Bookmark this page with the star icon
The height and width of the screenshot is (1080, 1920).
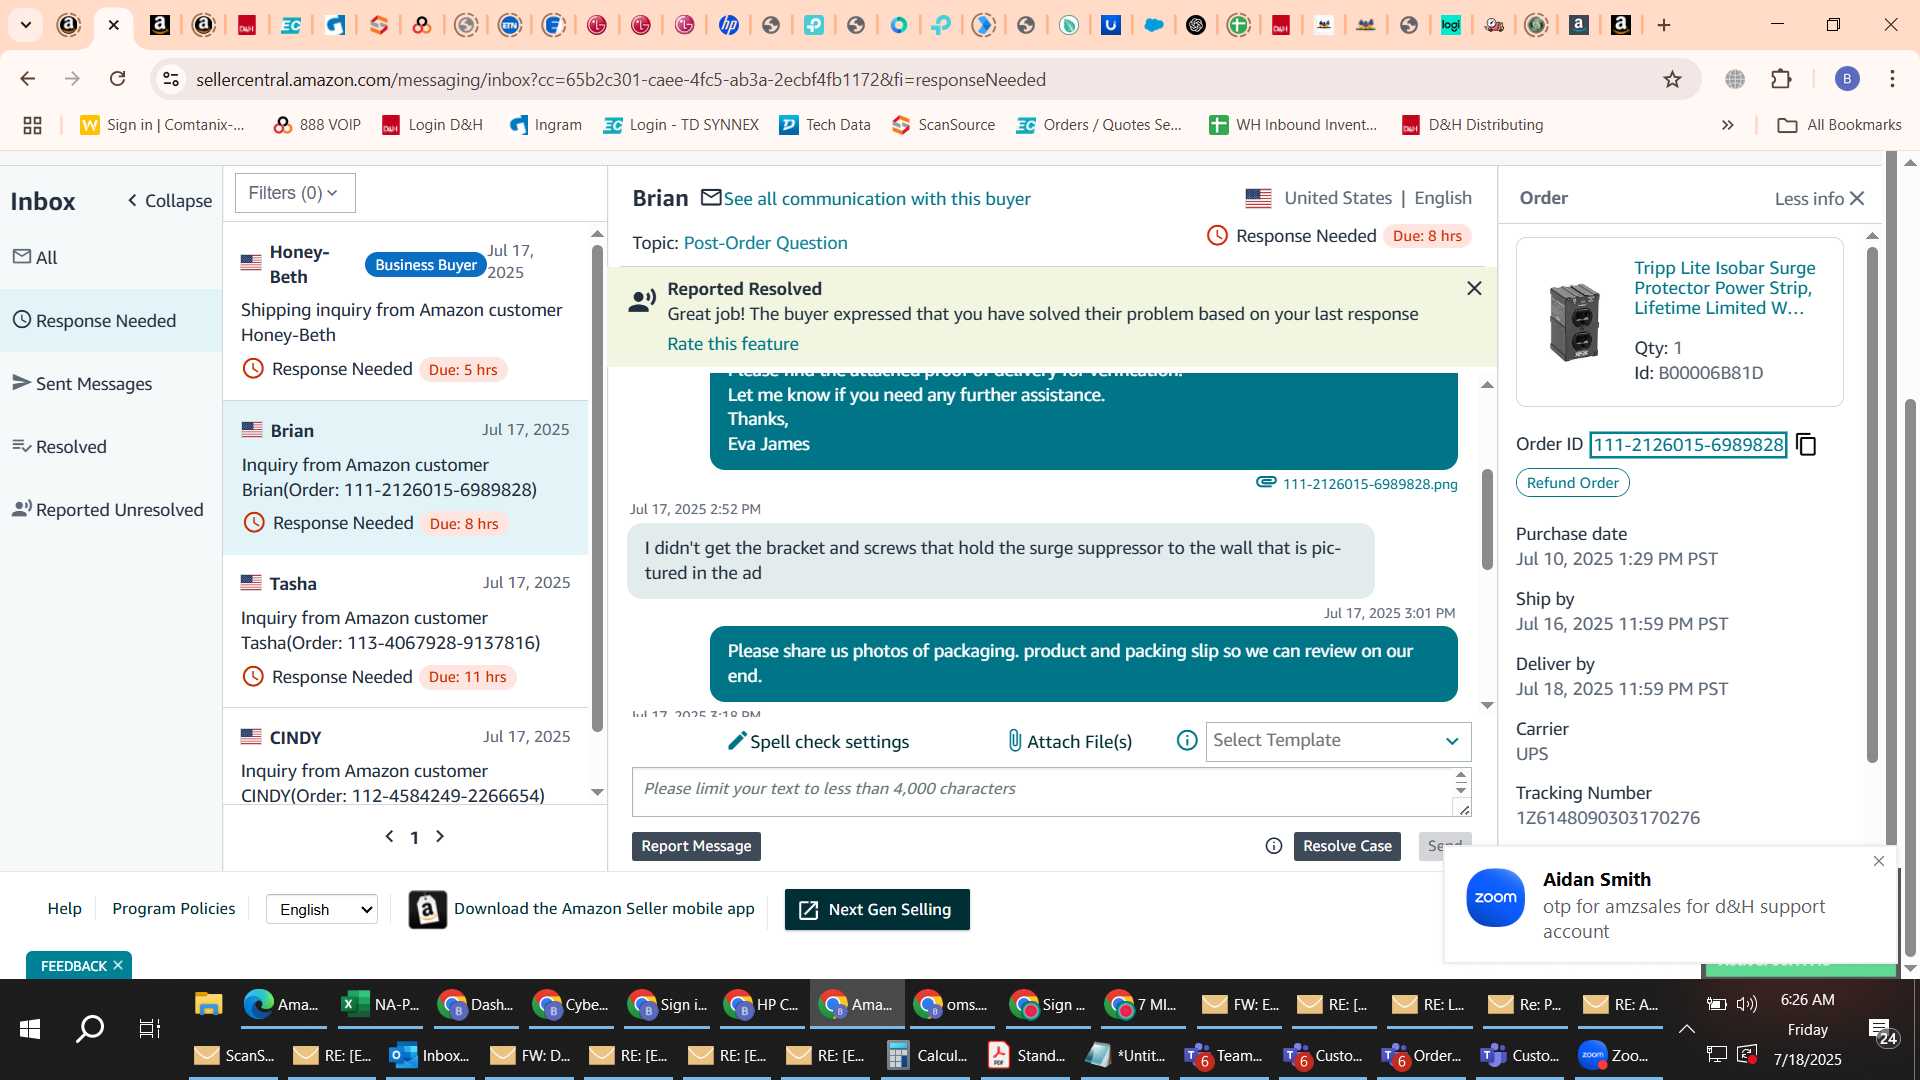1672,79
